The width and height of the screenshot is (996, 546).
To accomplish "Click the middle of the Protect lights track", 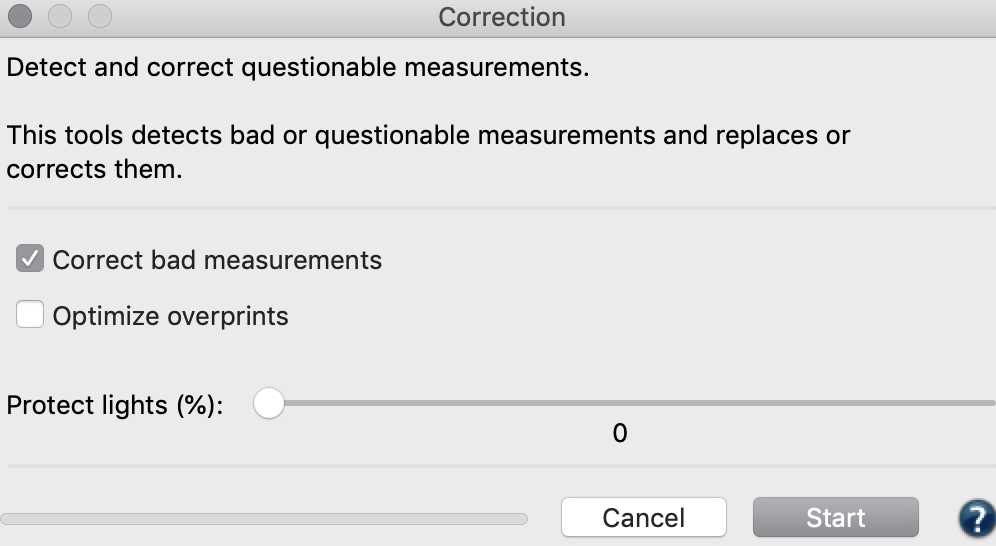I will [x=630, y=404].
